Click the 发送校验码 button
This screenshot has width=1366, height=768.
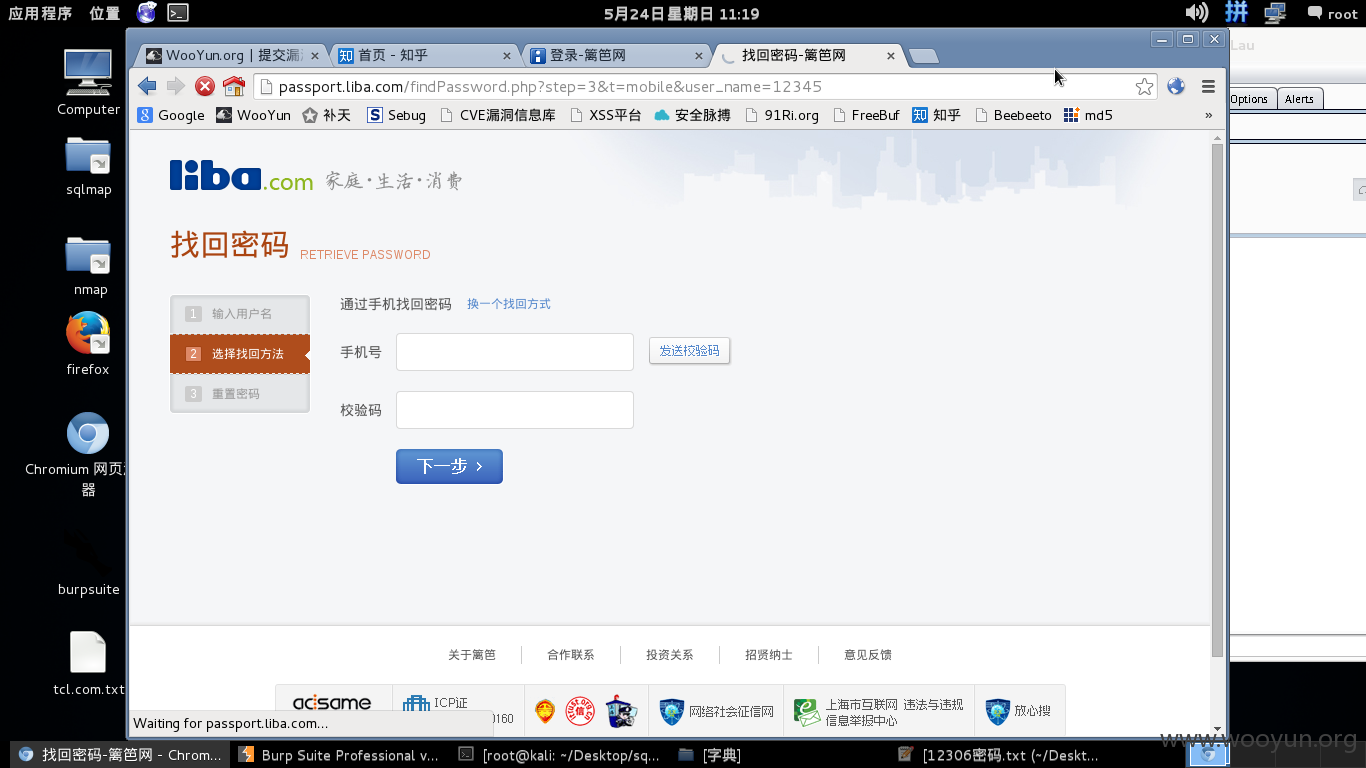click(690, 351)
